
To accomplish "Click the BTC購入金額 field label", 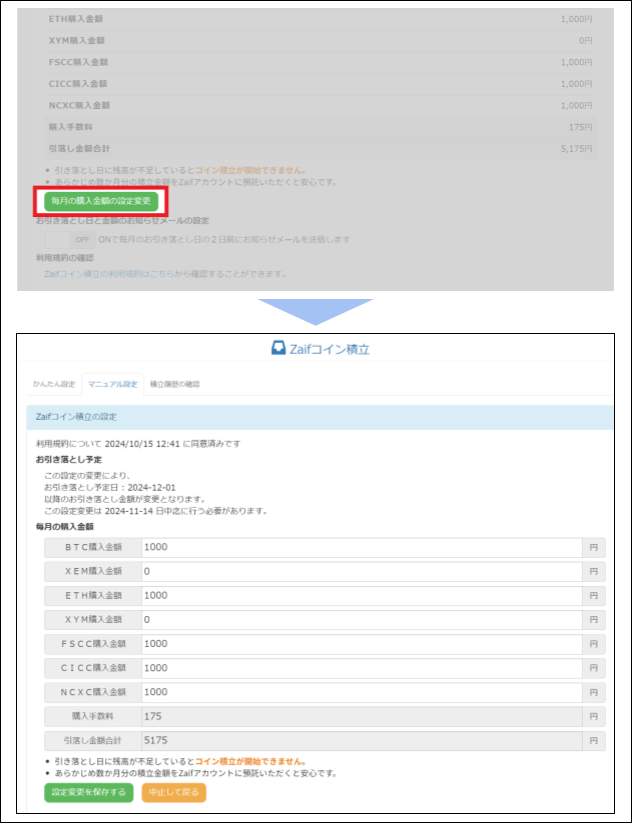I will click(93, 547).
